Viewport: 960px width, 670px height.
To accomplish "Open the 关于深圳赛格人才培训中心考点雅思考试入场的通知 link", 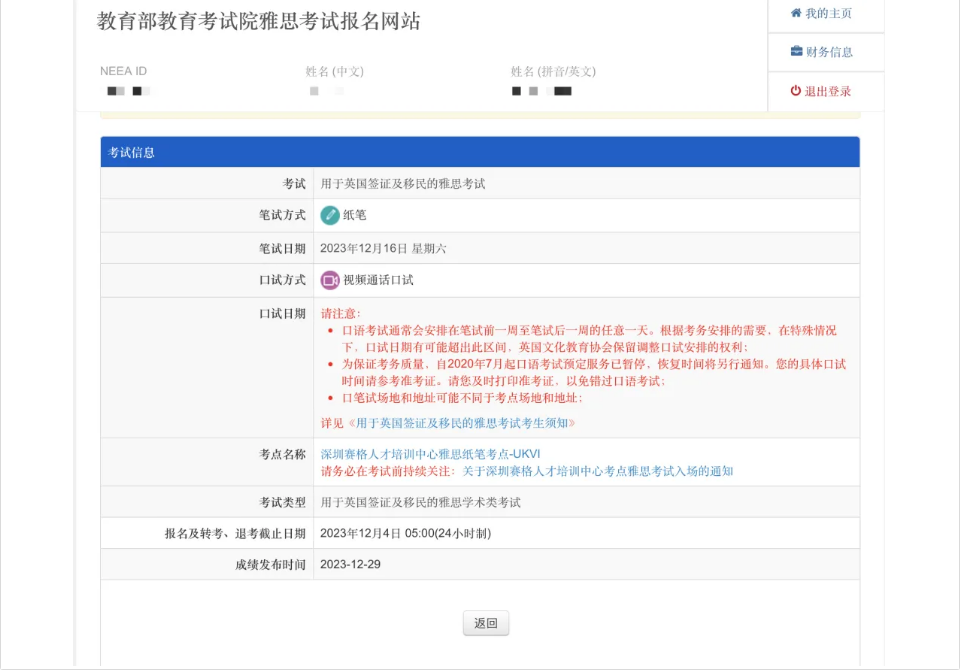I will (598, 471).
